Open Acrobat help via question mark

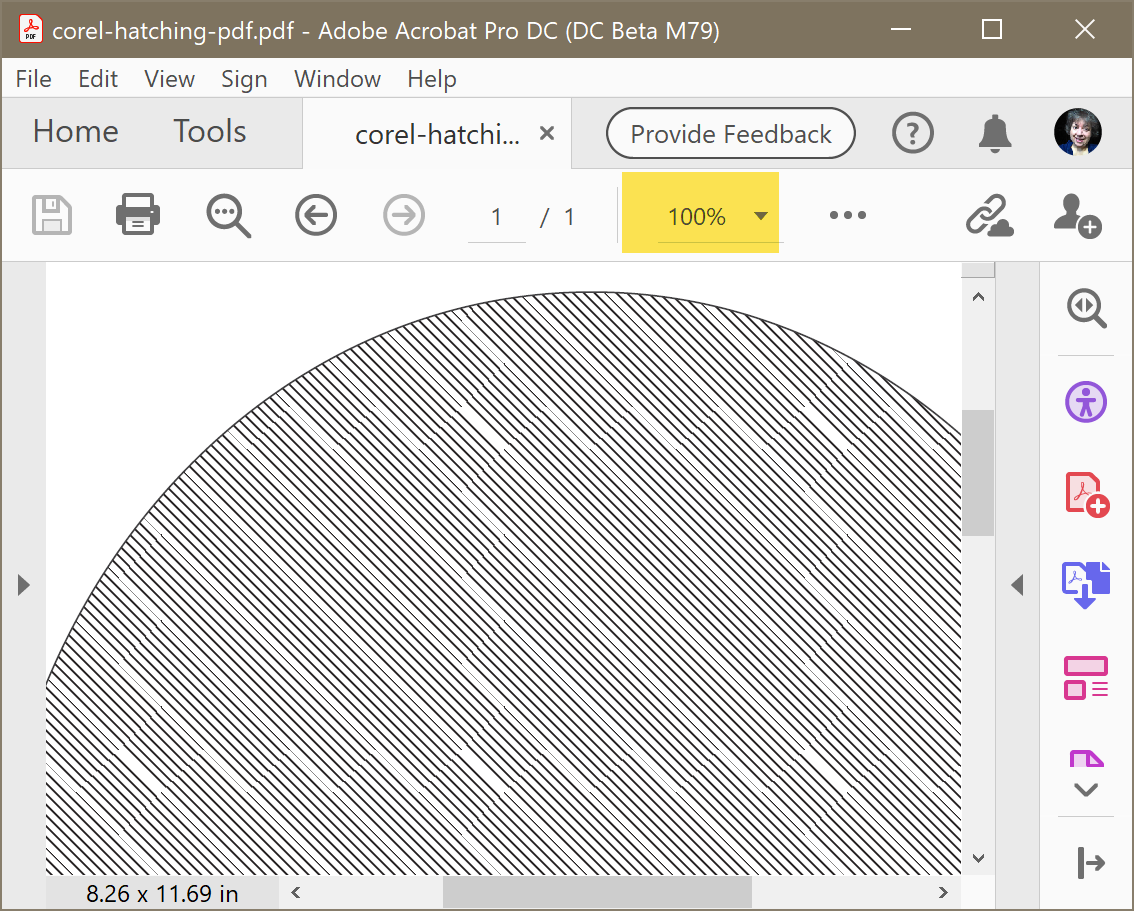[x=912, y=132]
